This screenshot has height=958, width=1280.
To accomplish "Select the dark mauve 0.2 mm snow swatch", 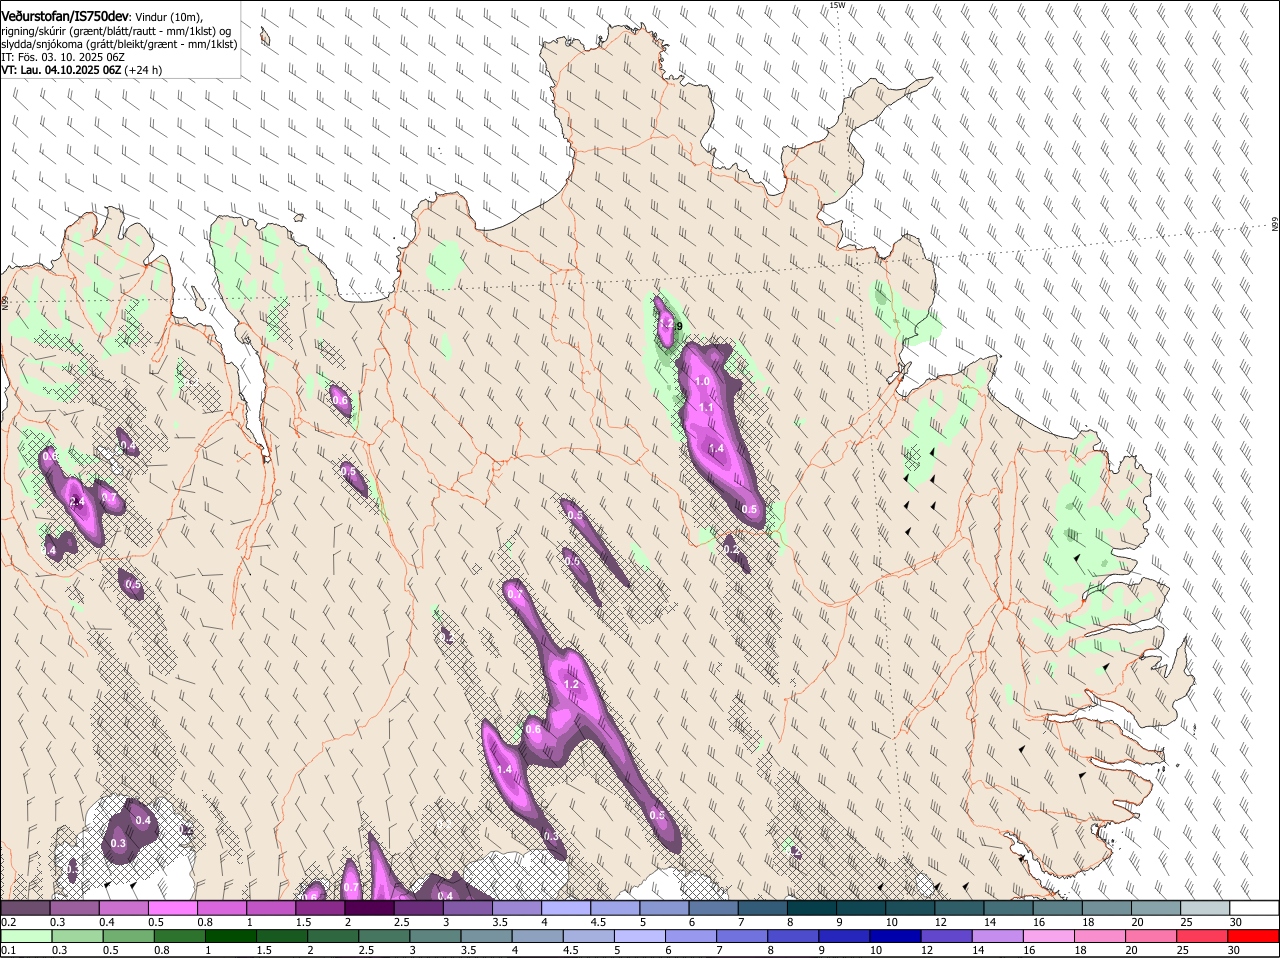I will click(x=25, y=908).
